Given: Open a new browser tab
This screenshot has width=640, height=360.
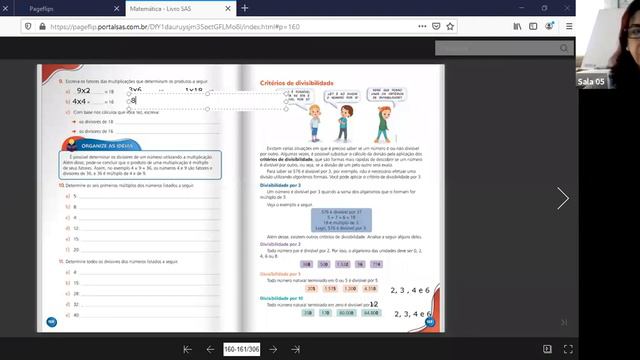Looking at the screenshot, I should point(245,8).
